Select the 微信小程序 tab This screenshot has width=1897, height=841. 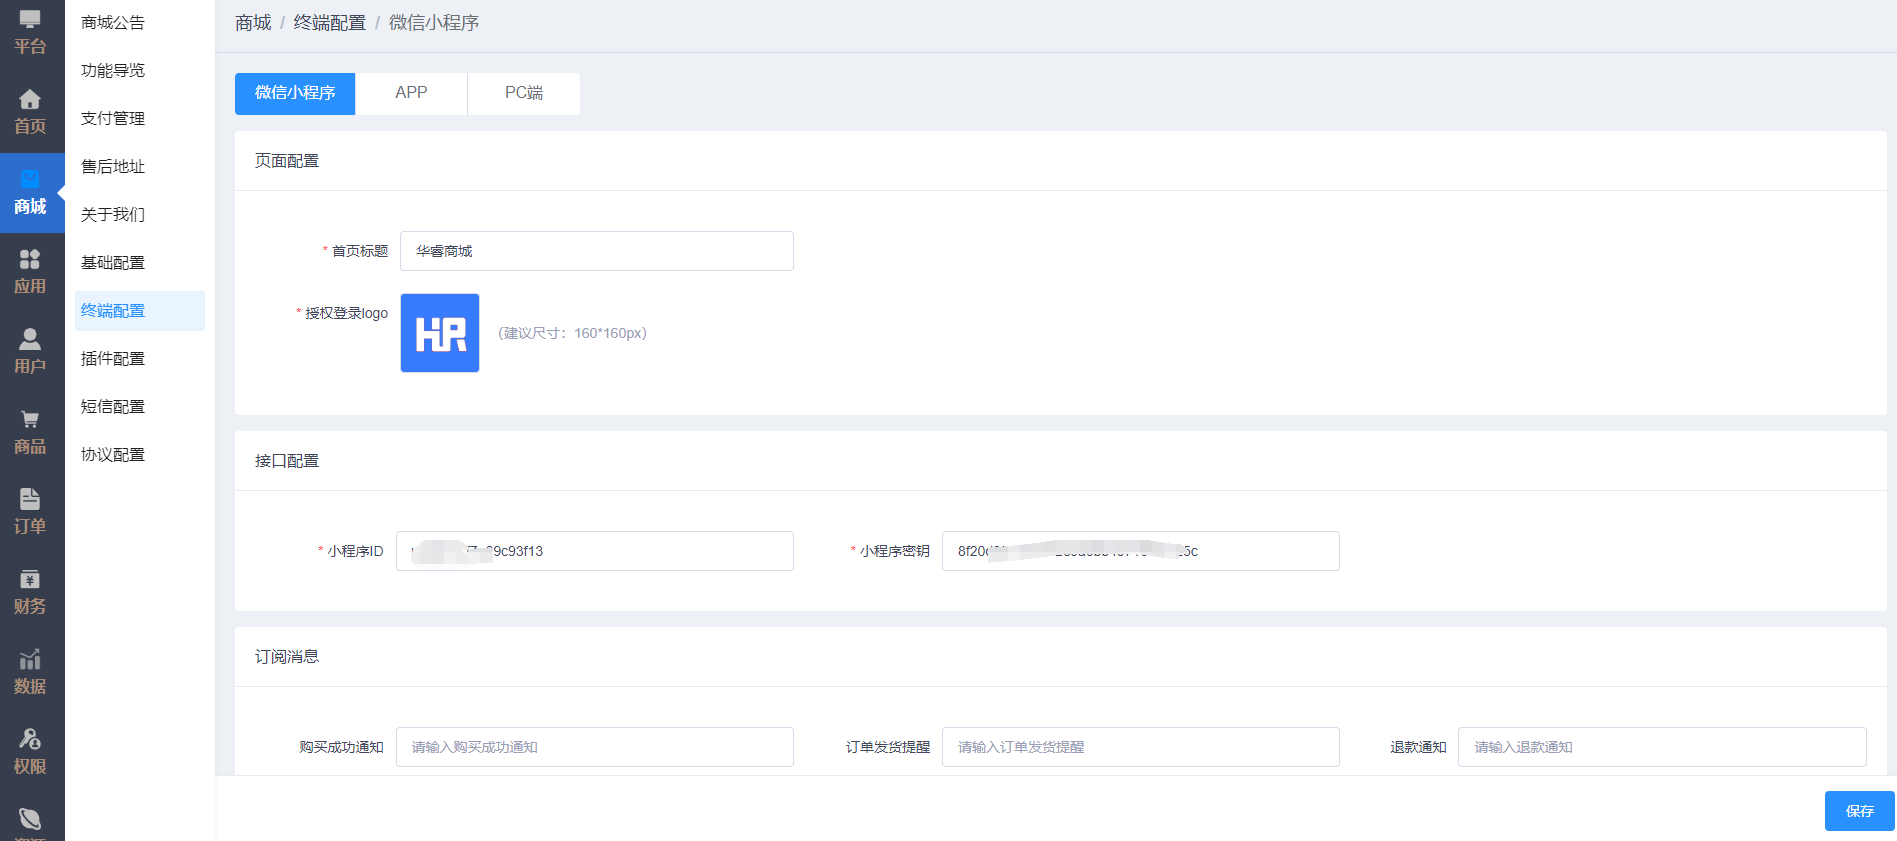(295, 93)
